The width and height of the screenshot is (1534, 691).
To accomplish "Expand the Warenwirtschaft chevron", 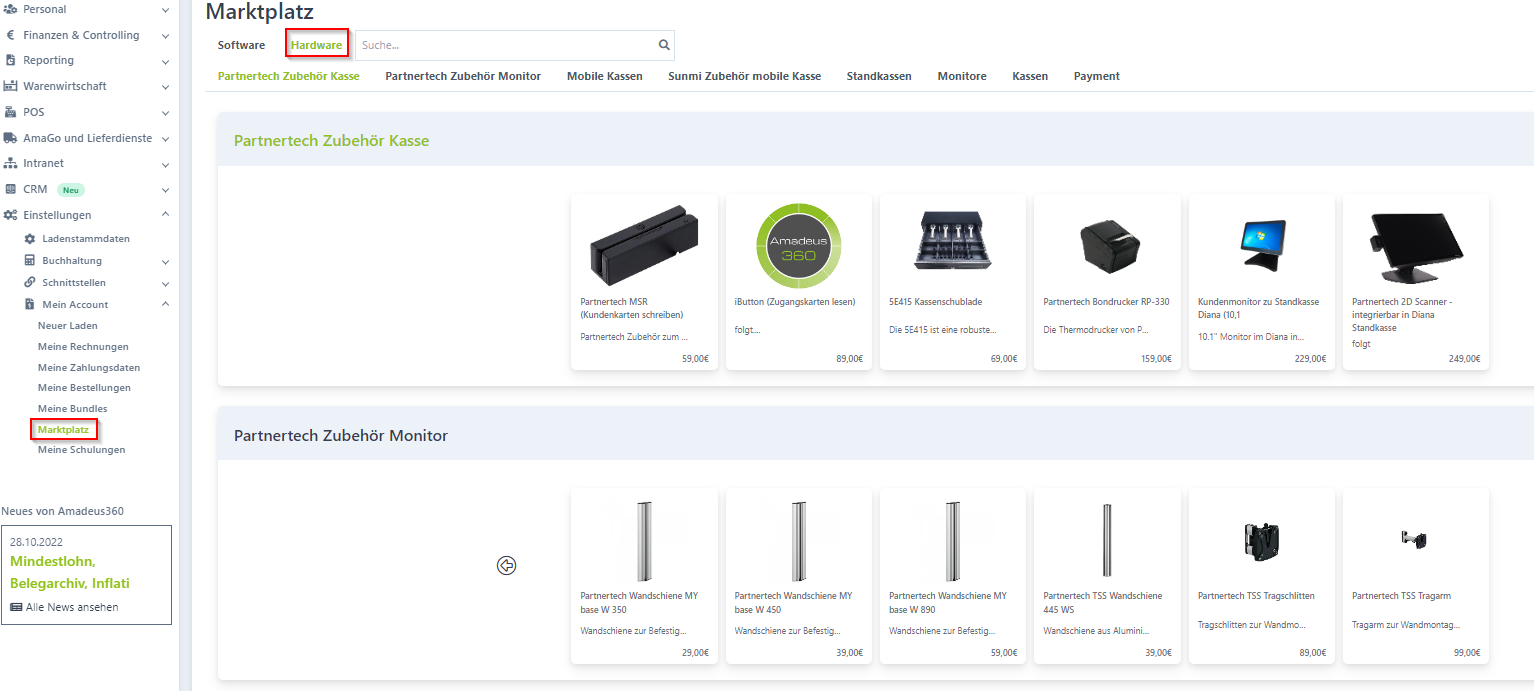I will (x=165, y=87).
